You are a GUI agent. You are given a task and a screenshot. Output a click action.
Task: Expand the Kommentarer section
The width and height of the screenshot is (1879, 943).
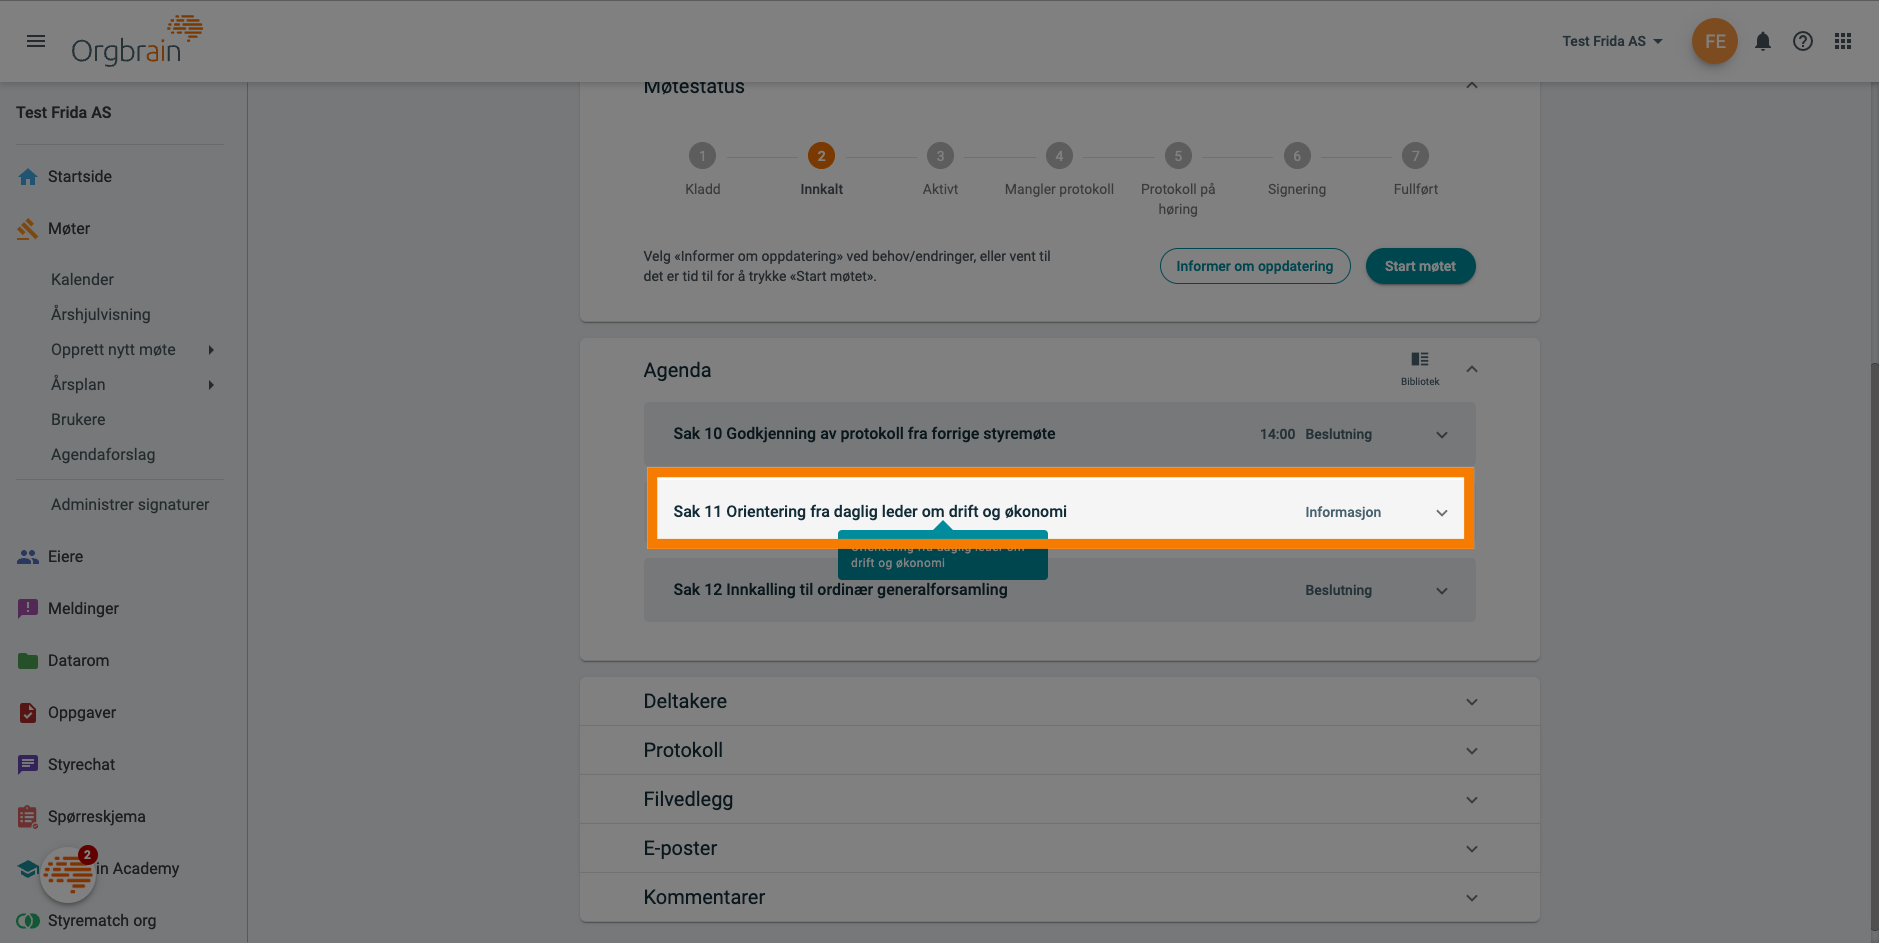(1060, 897)
